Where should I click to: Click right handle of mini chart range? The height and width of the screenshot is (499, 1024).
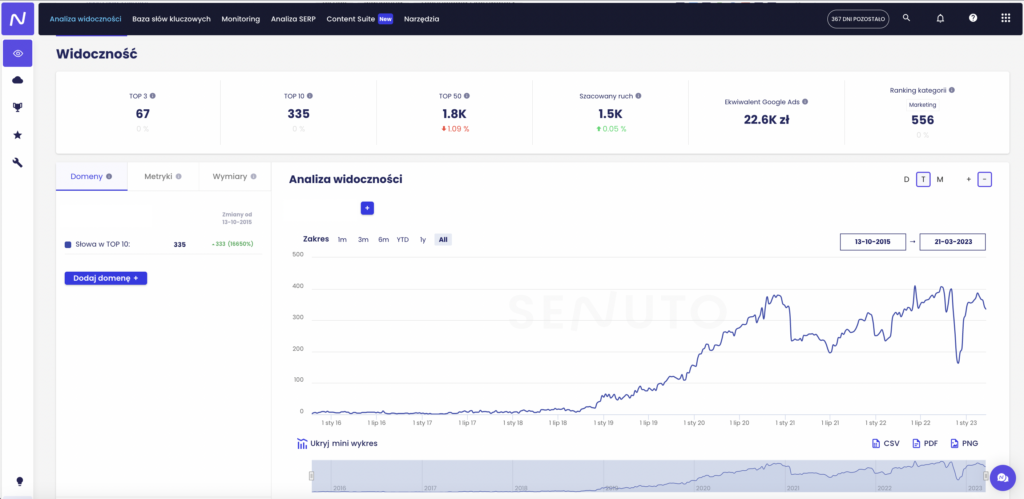[x=986, y=475]
